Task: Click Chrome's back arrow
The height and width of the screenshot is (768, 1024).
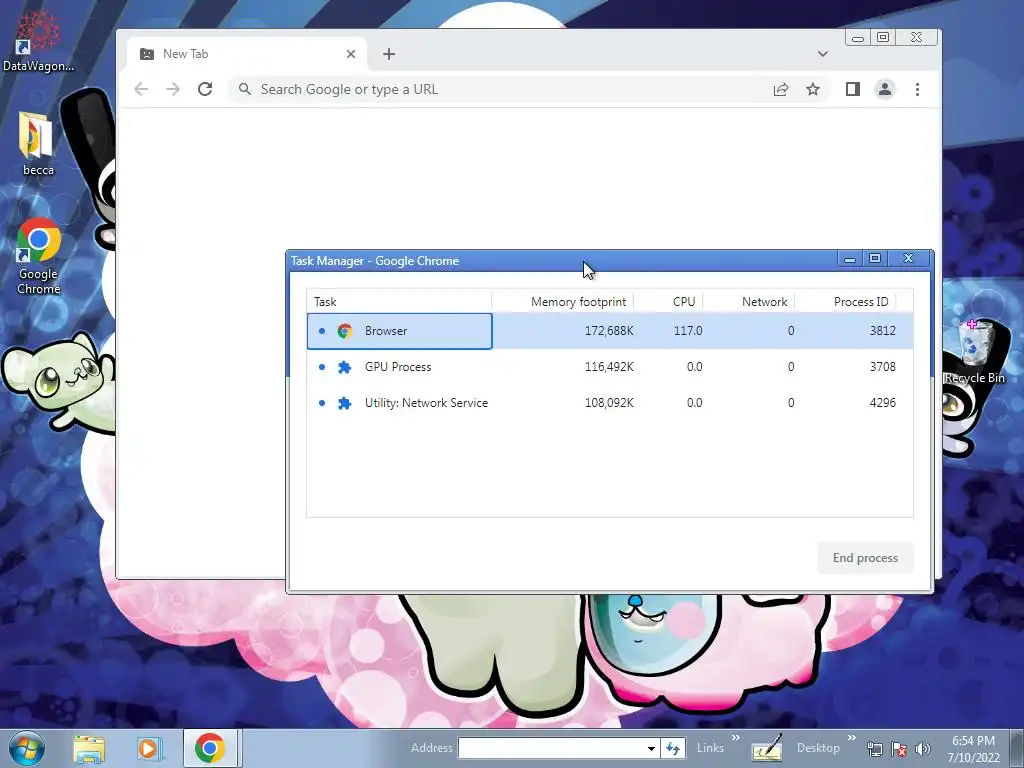Action: pos(141,89)
